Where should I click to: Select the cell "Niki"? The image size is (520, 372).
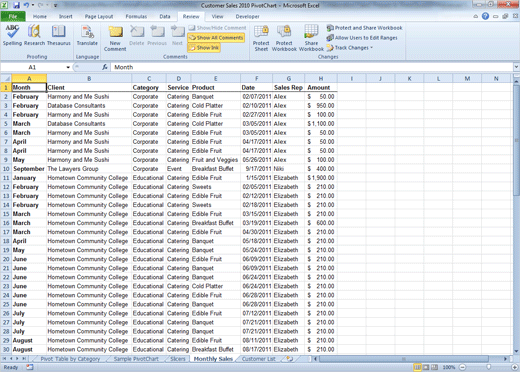[x=288, y=169]
